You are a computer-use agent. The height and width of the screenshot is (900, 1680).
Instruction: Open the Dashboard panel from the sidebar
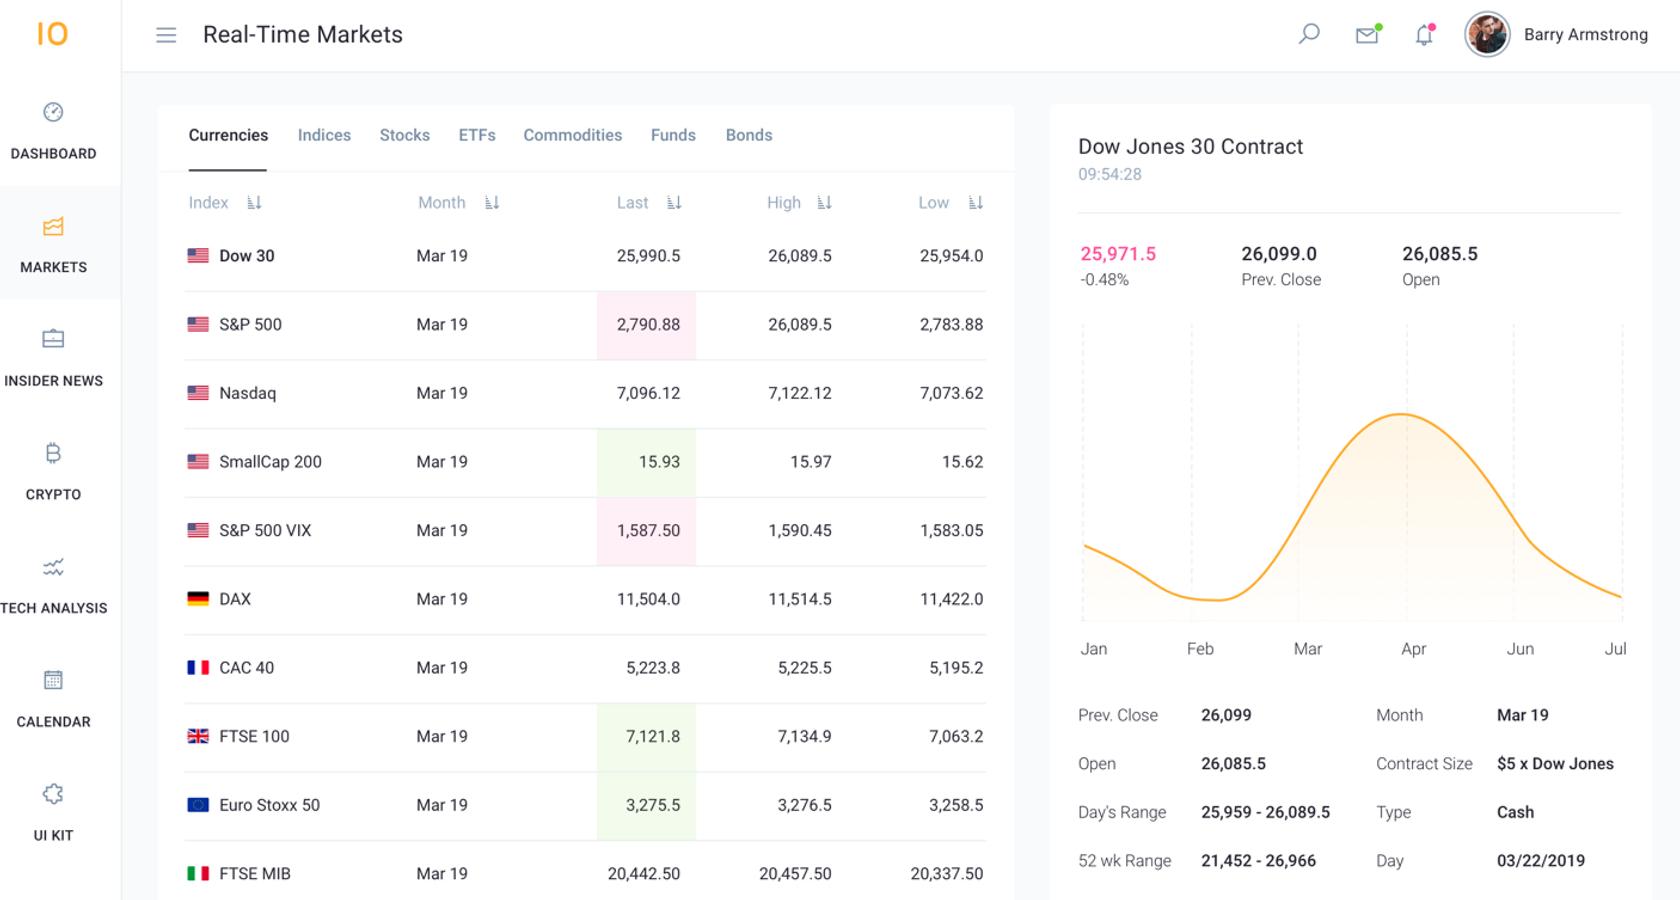pos(55,128)
